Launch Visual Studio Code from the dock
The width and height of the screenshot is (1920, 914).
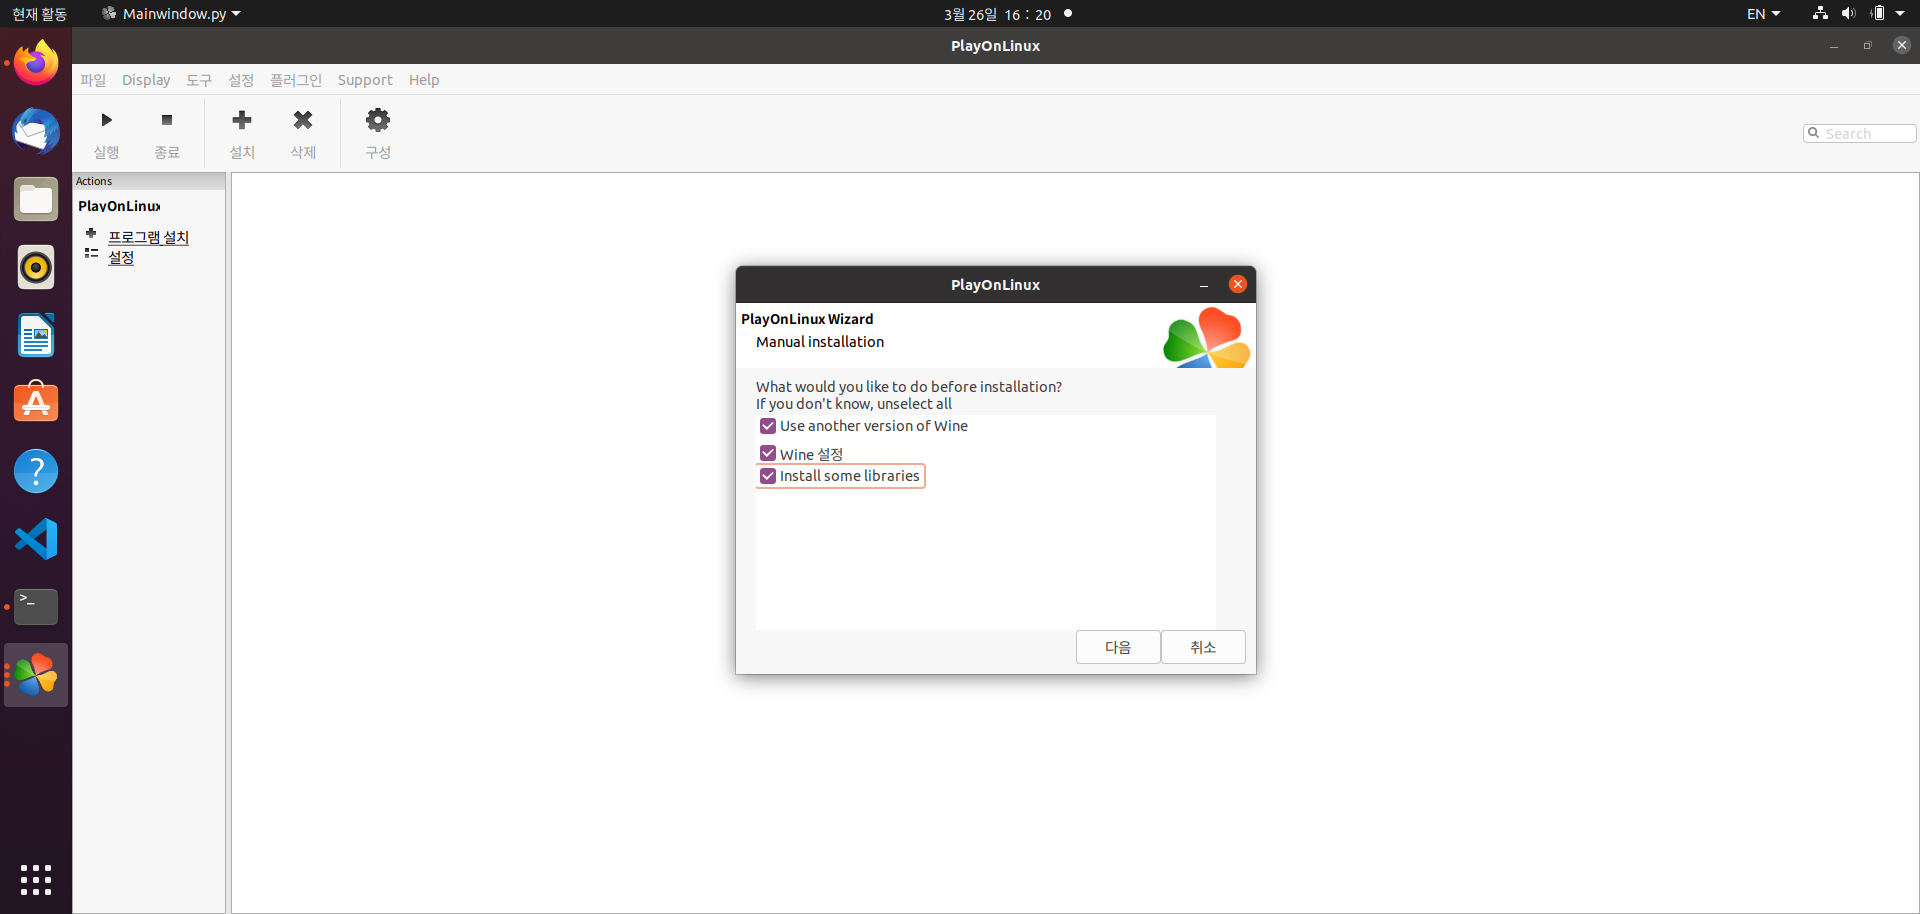[x=36, y=539]
